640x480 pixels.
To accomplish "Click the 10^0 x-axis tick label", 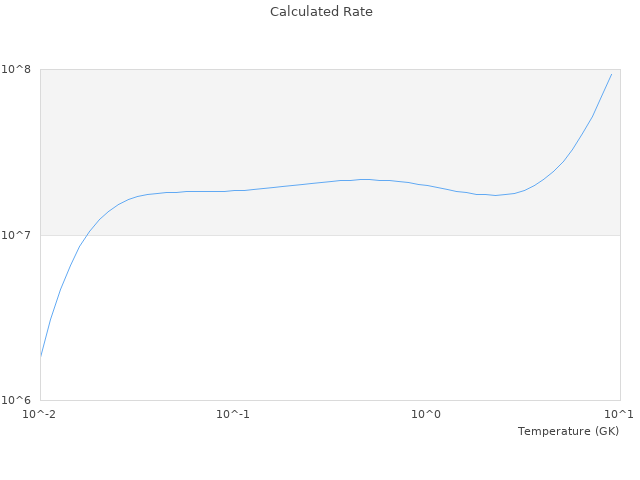I will pos(426,414).
